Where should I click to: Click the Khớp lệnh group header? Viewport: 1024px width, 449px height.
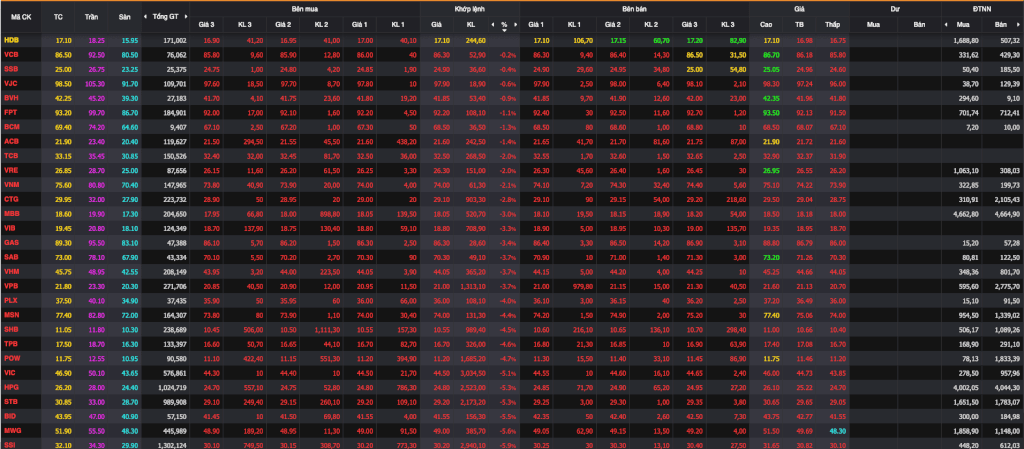(x=470, y=9)
